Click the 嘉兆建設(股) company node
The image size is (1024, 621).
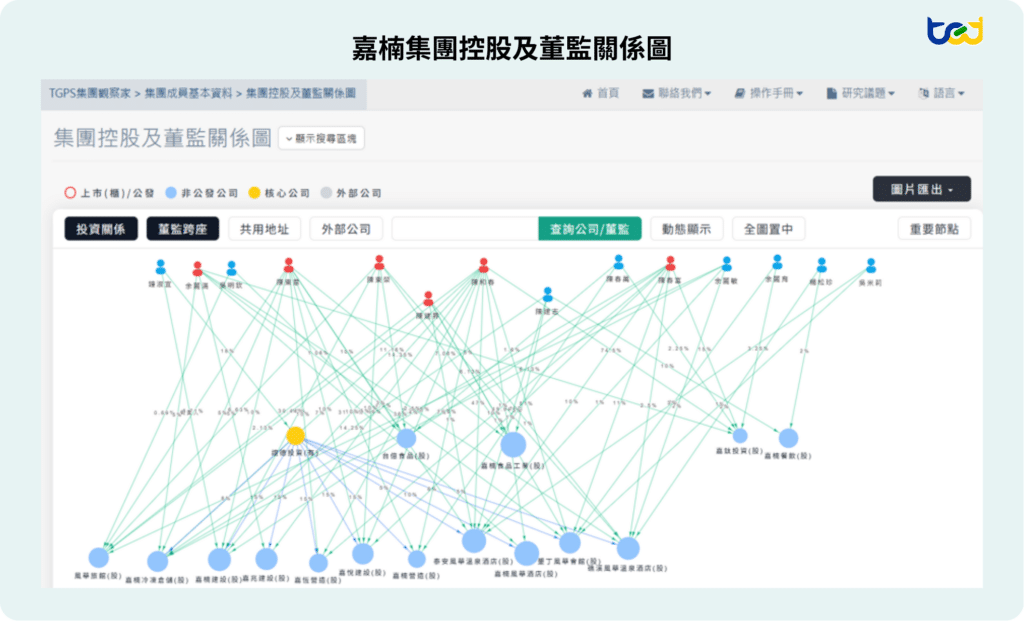266,559
